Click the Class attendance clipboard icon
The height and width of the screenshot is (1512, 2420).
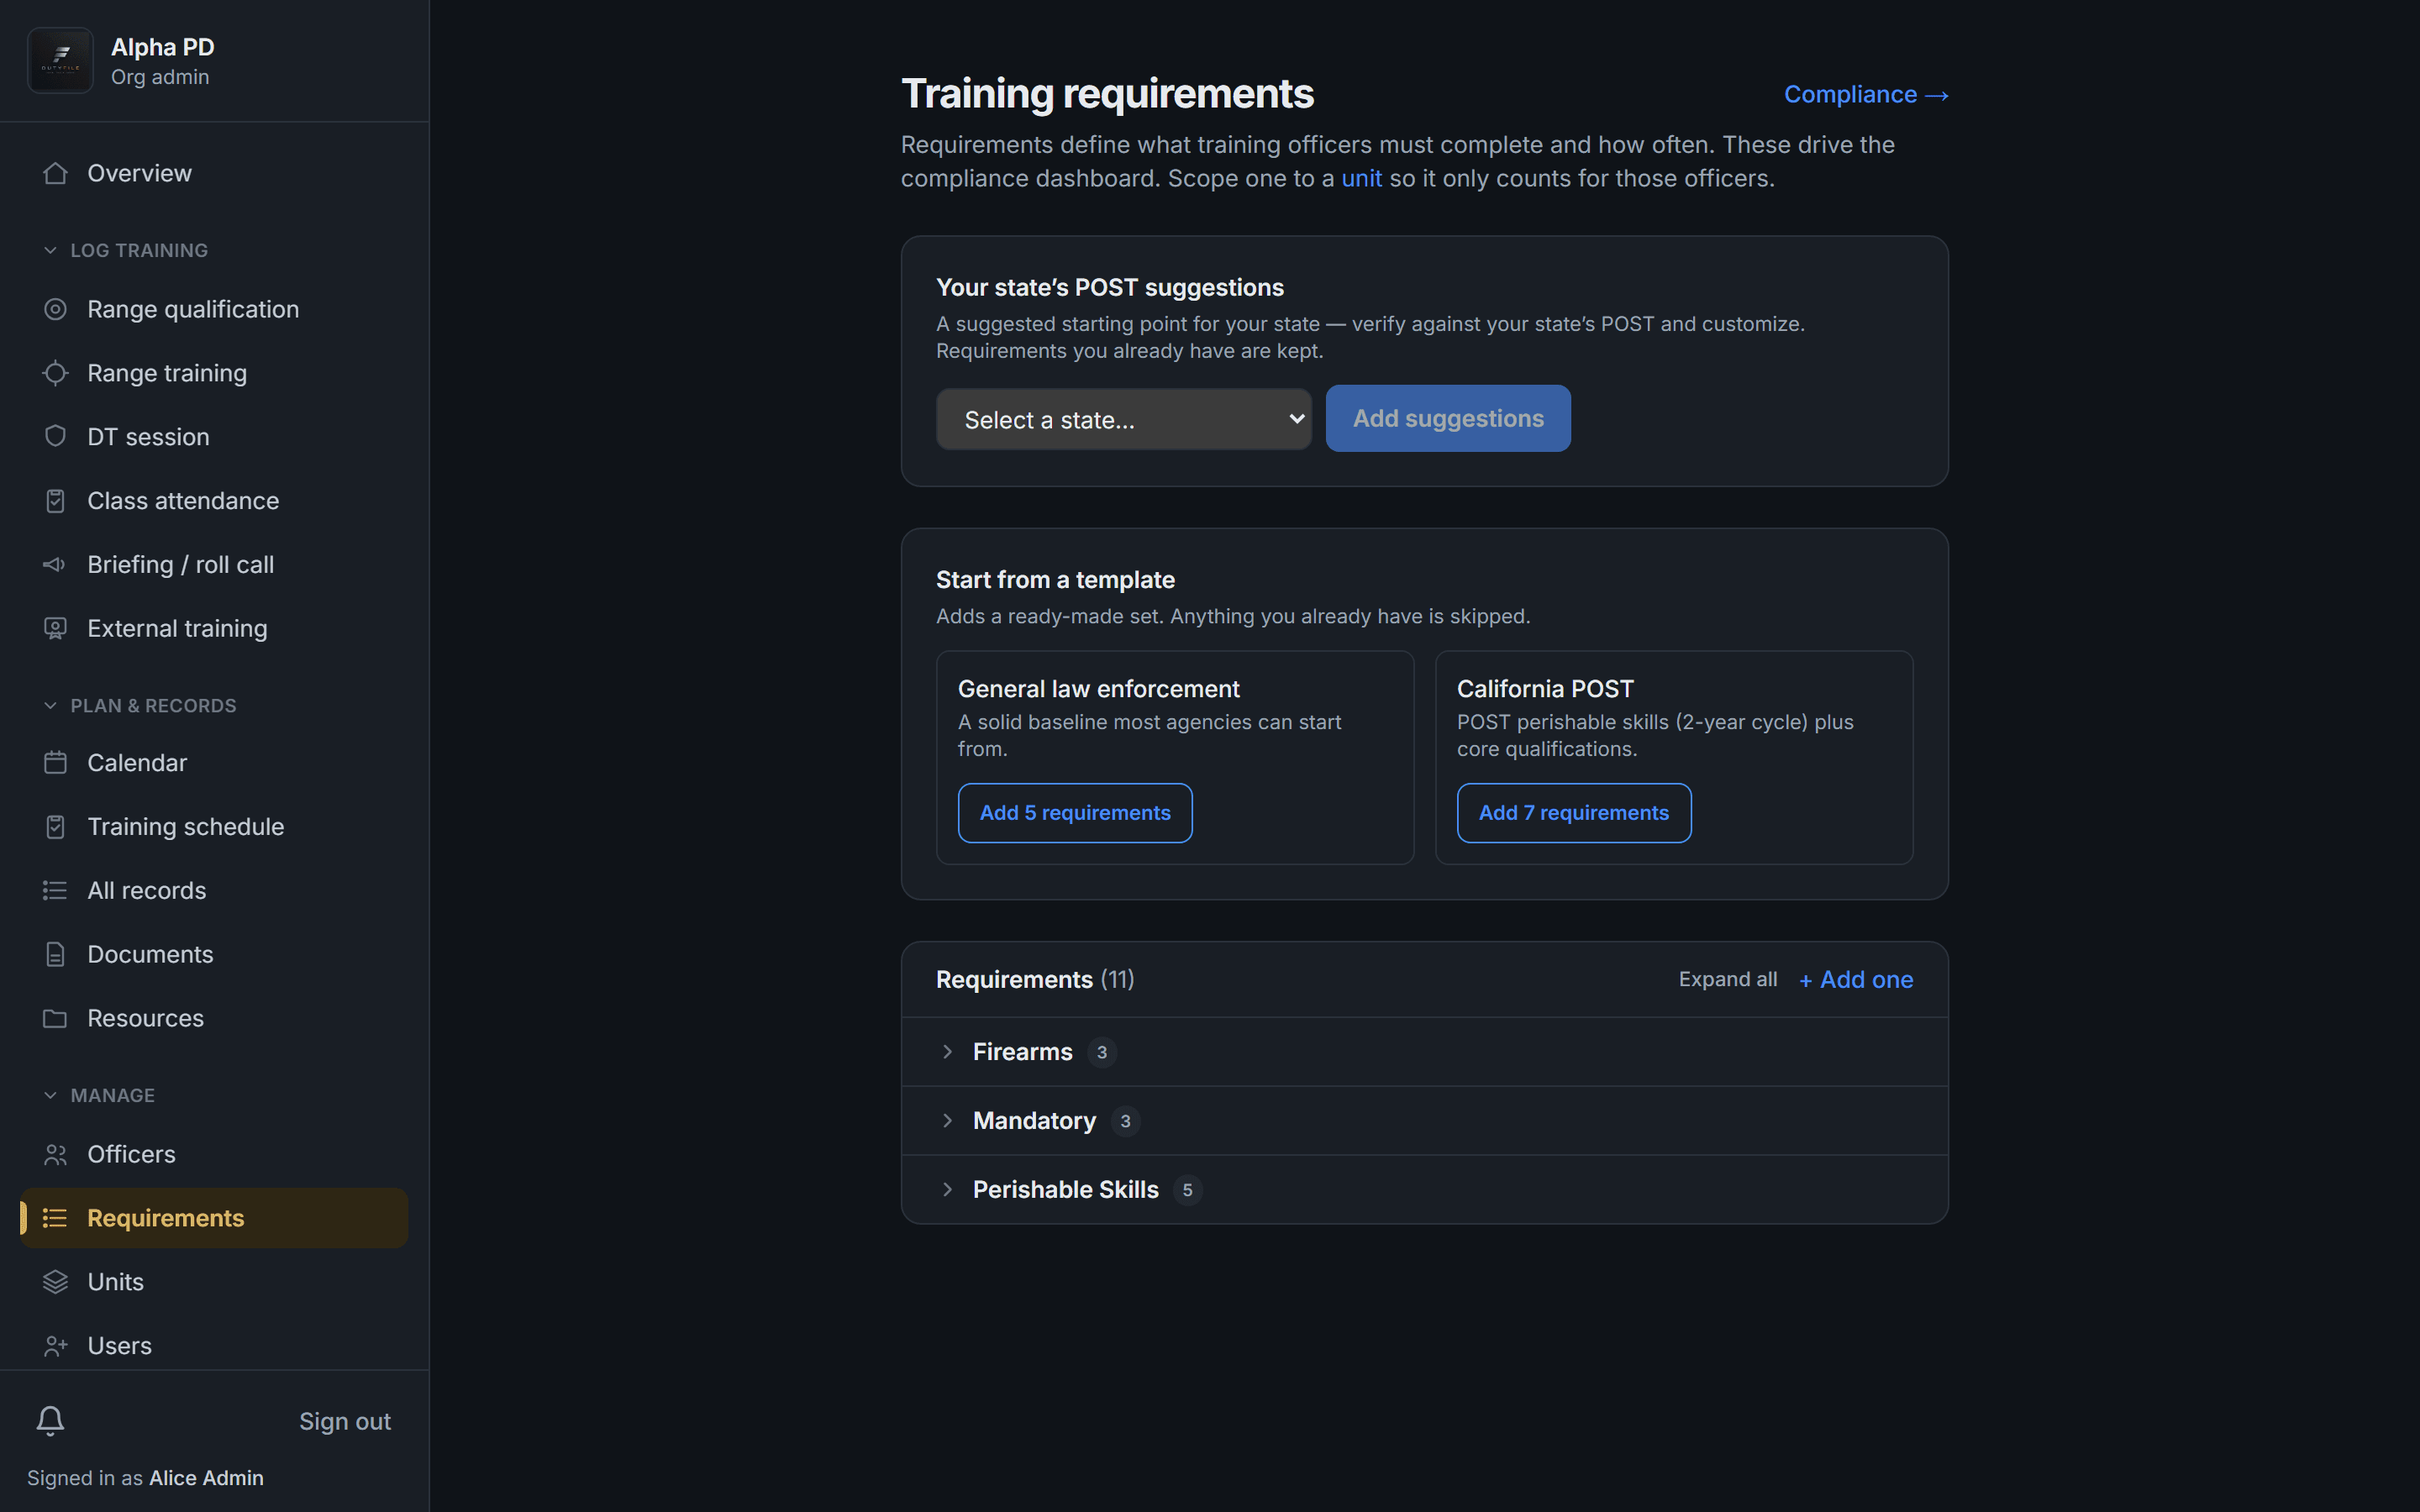coord(55,501)
